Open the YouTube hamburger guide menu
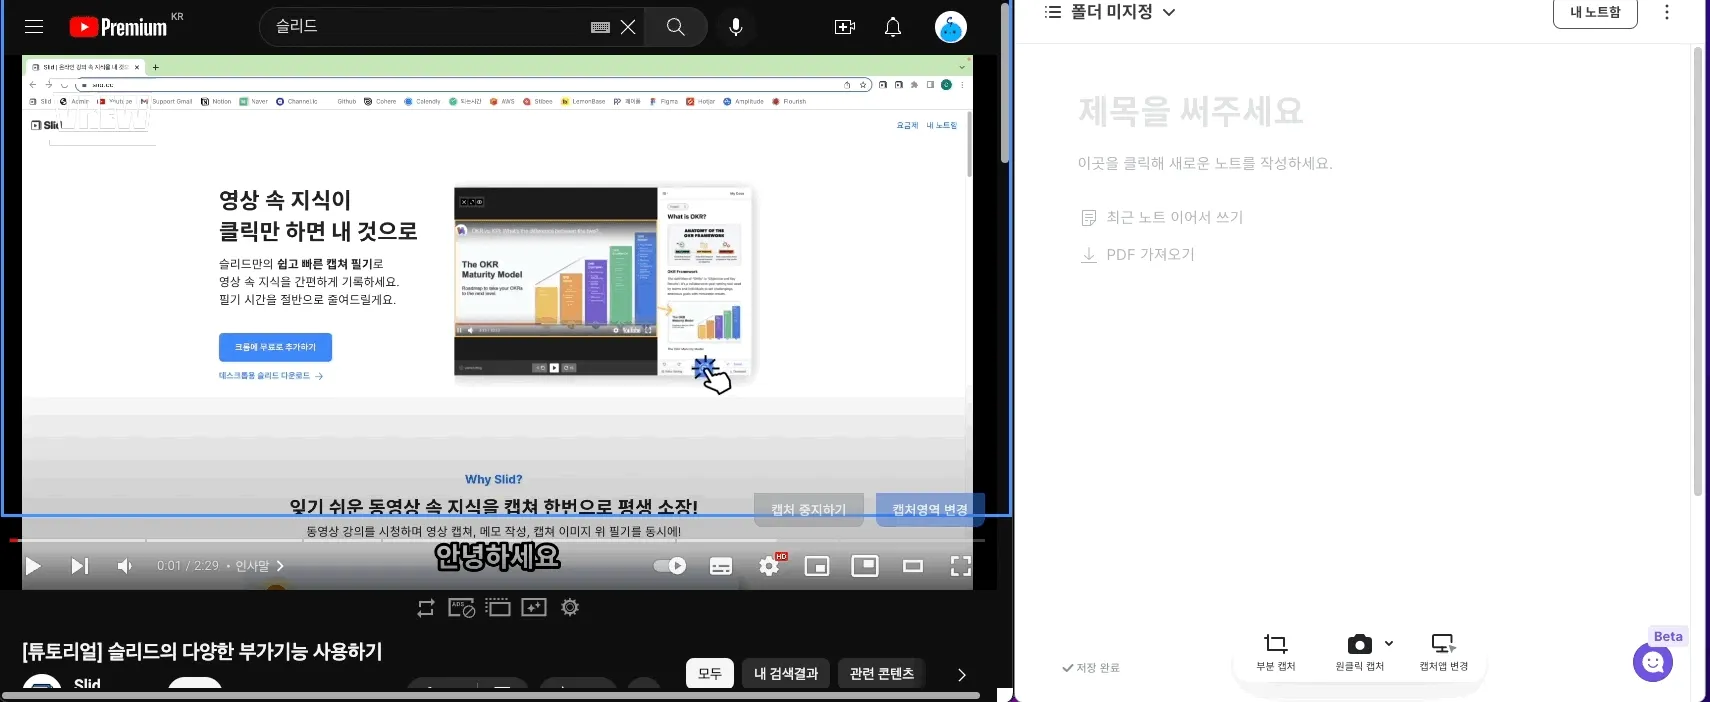1710x702 pixels. [34, 27]
